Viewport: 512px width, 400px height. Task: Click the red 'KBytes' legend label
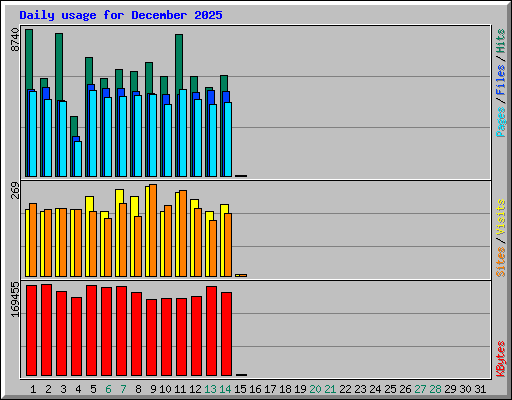coord(500,359)
